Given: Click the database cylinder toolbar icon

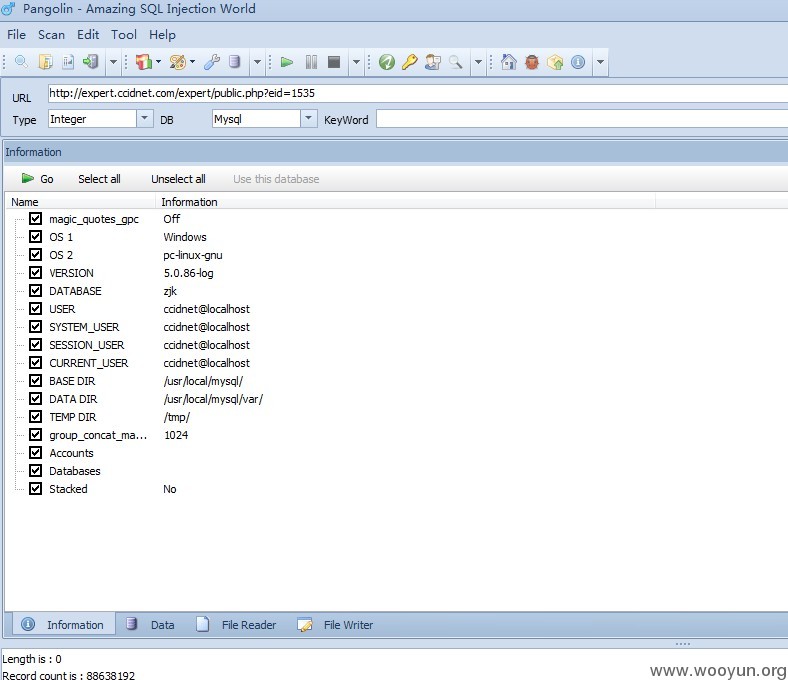Looking at the screenshot, I should [x=234, y=62].
